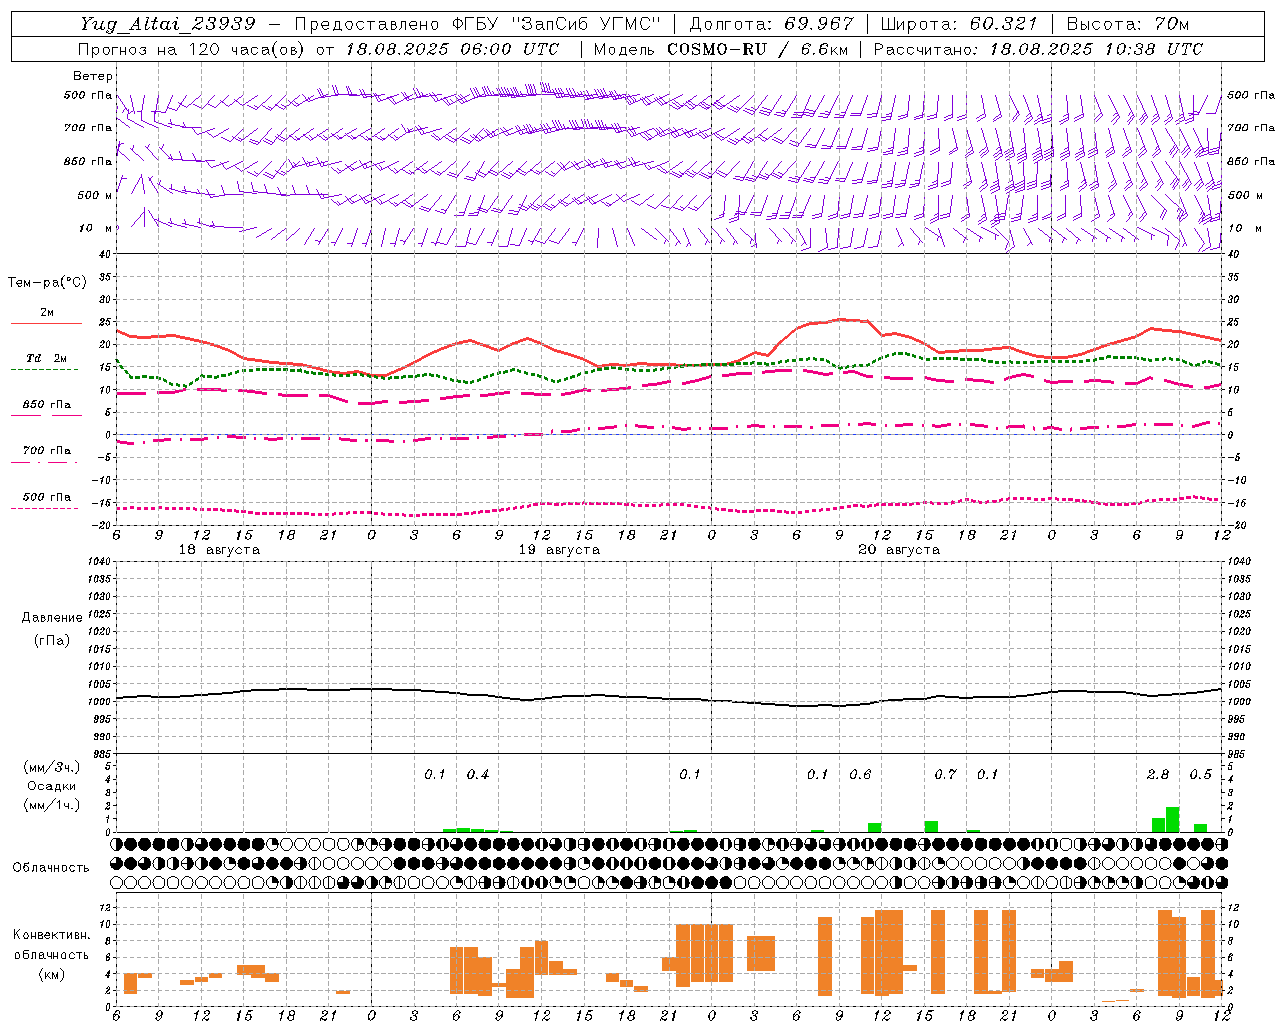The height and width of the screenshot is (1024, 1280).
Task: Click the station title Yug_Altai_23939
Action: coord(168,24)
